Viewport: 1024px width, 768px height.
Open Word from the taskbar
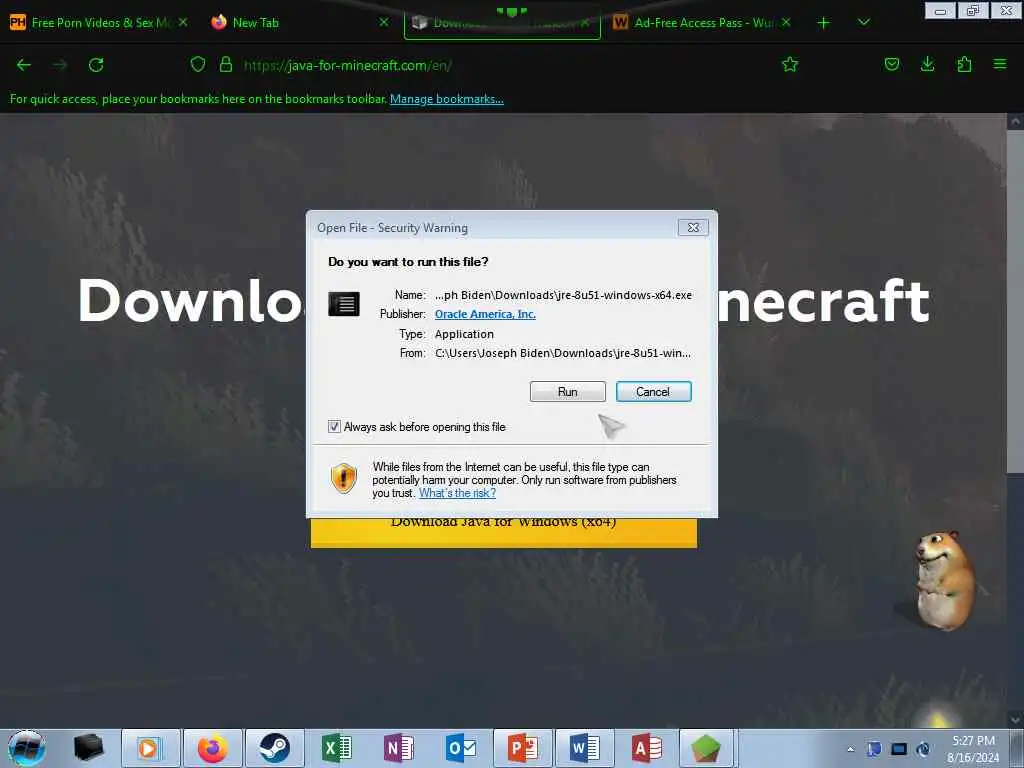585,748
